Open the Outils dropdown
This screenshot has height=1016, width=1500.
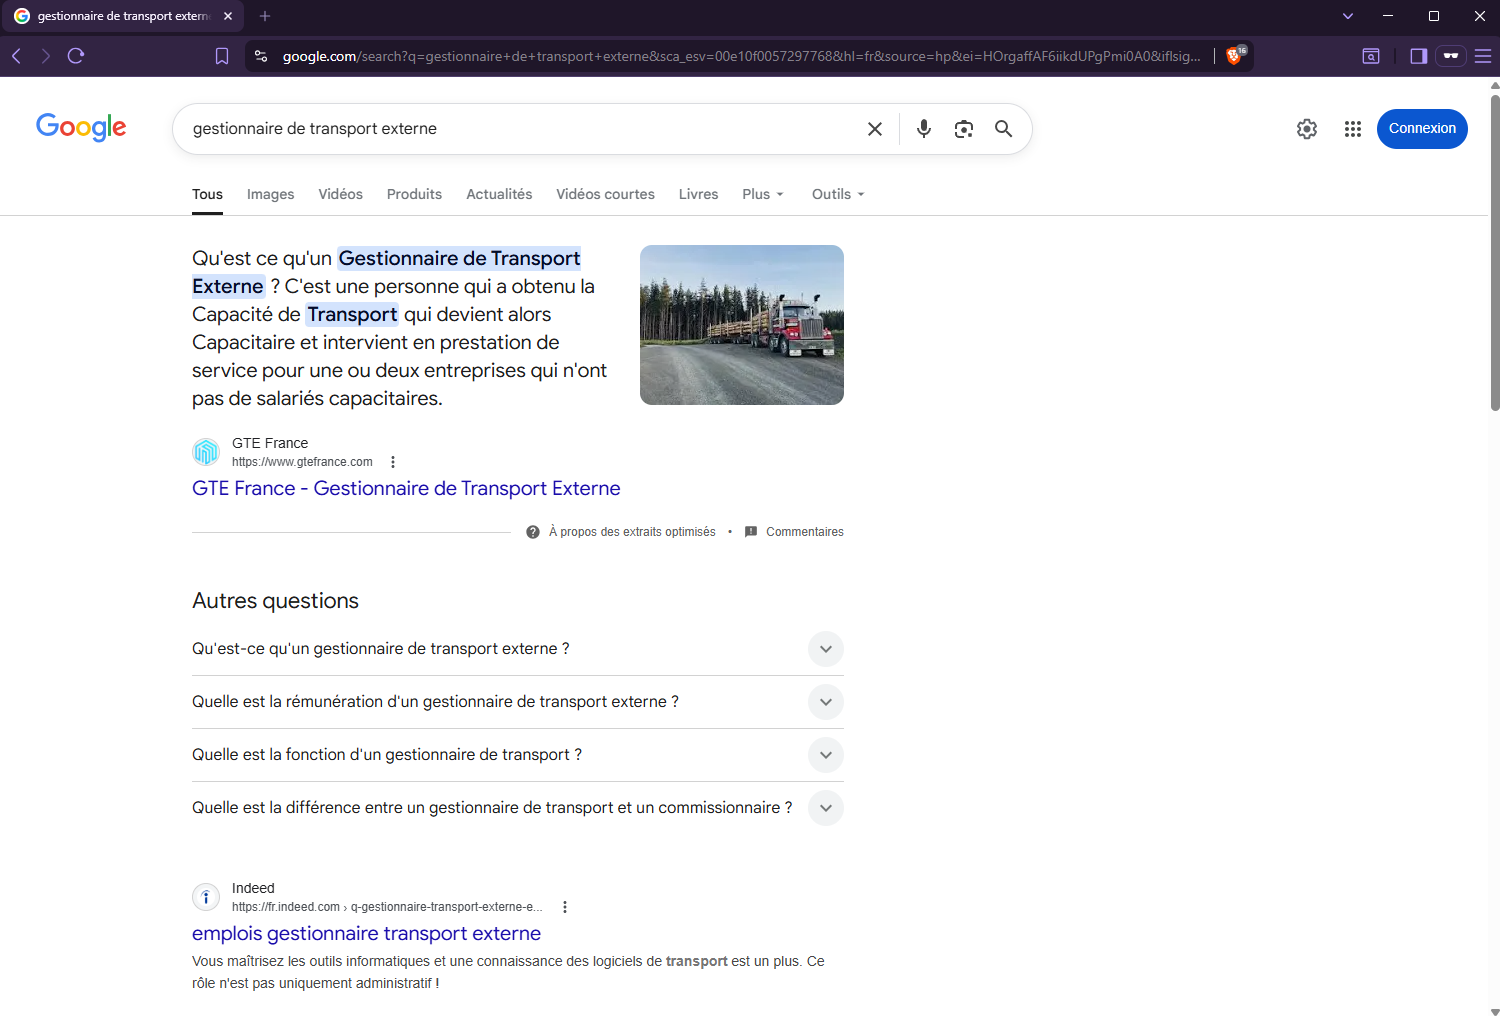(838, 194)
